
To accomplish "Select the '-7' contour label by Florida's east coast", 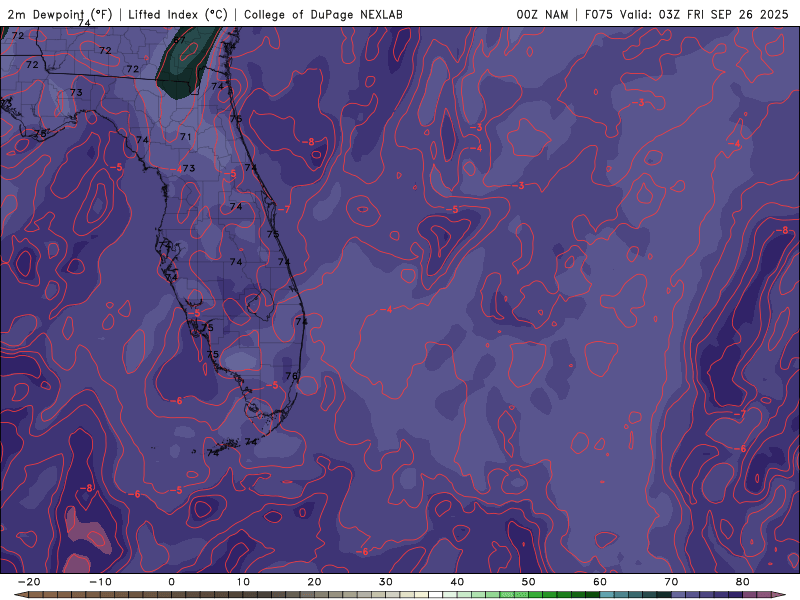I will (x=285, y=209).
